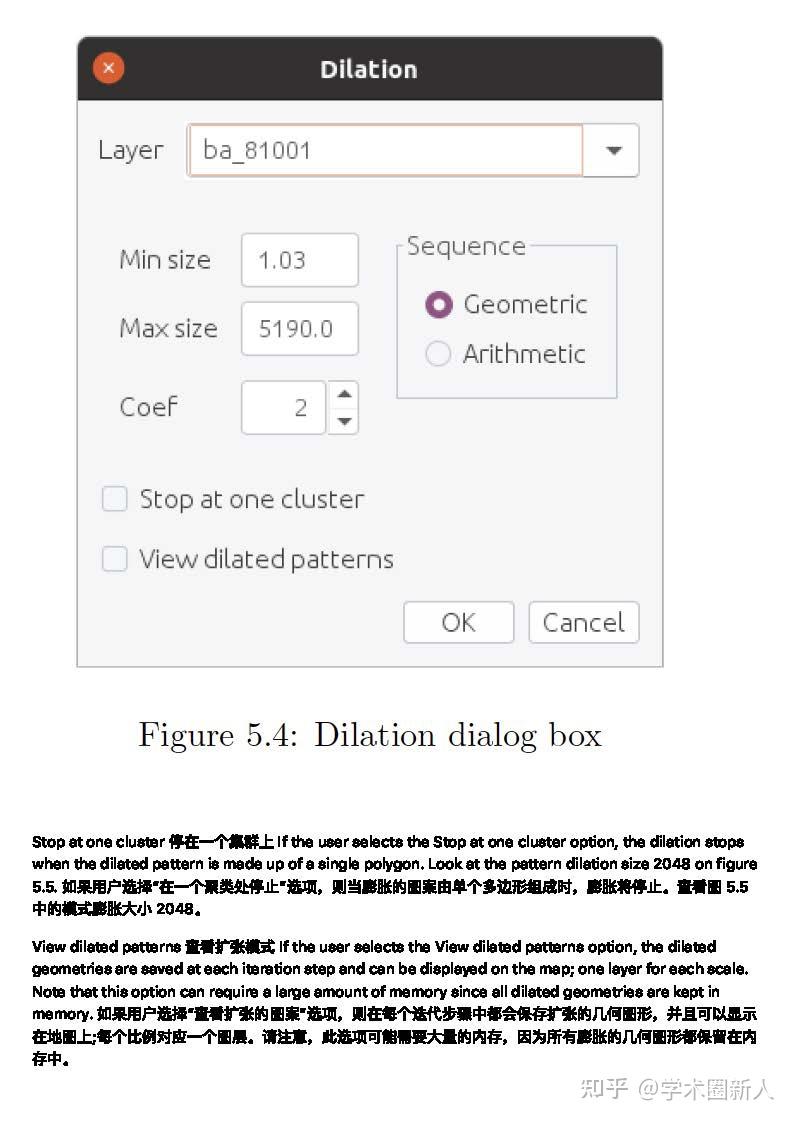Enable Stop at one cluster checkbox
794x1122 pixels.
point(114,499)
